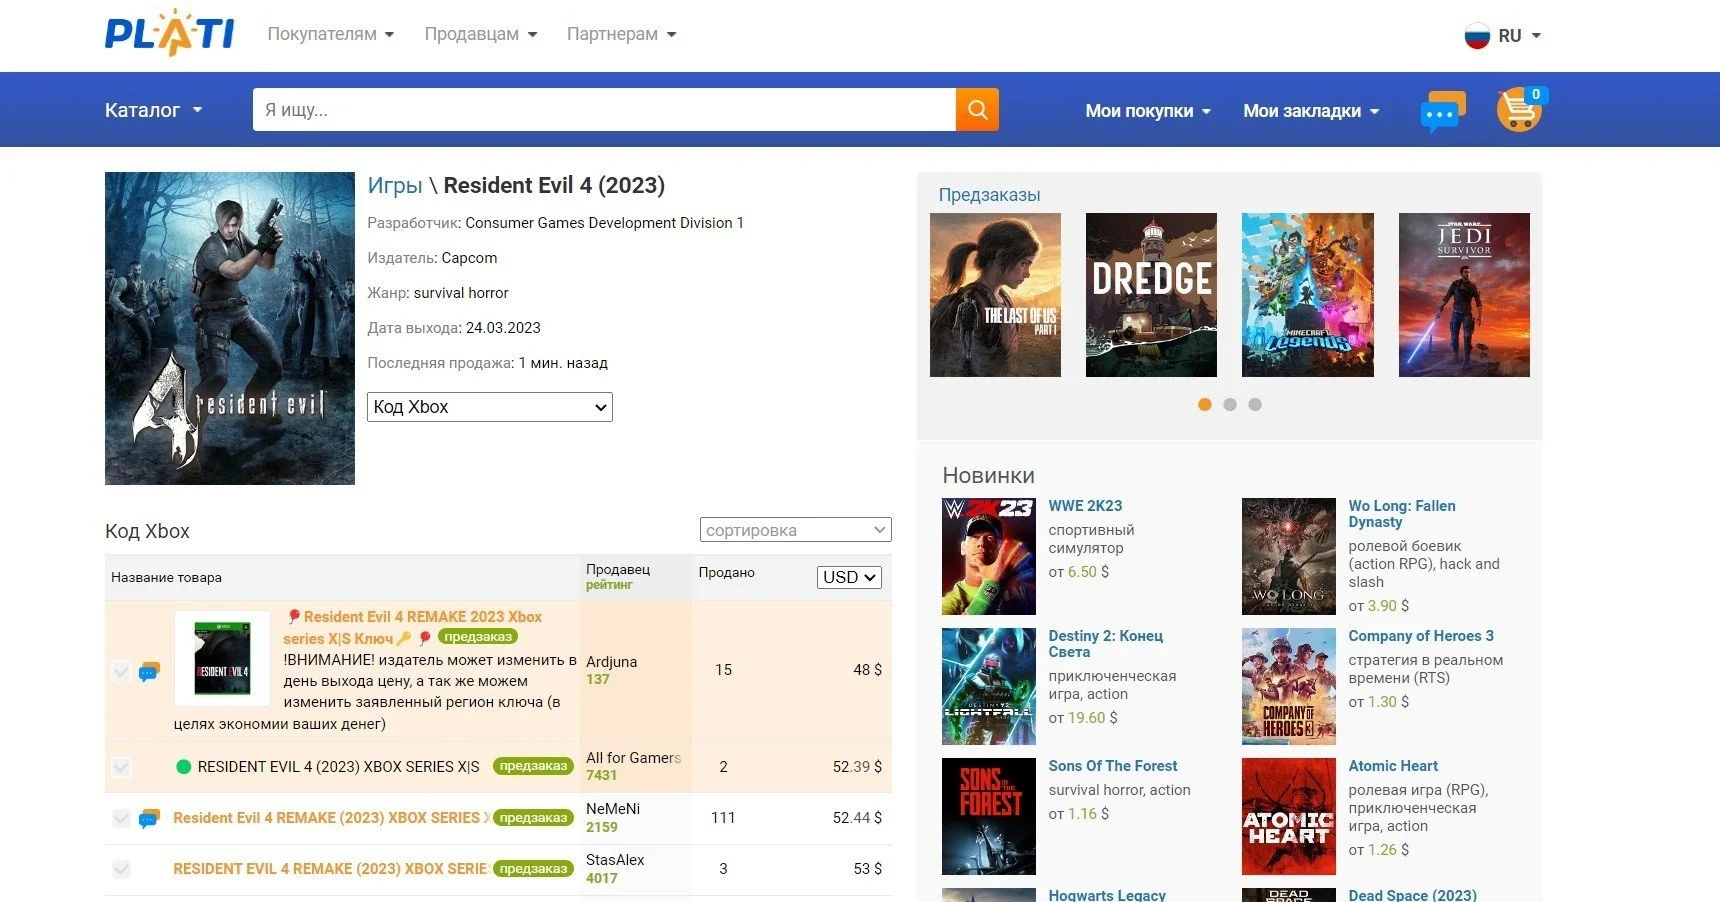Follow the Игры breadcrumb link

click(395, 185)
